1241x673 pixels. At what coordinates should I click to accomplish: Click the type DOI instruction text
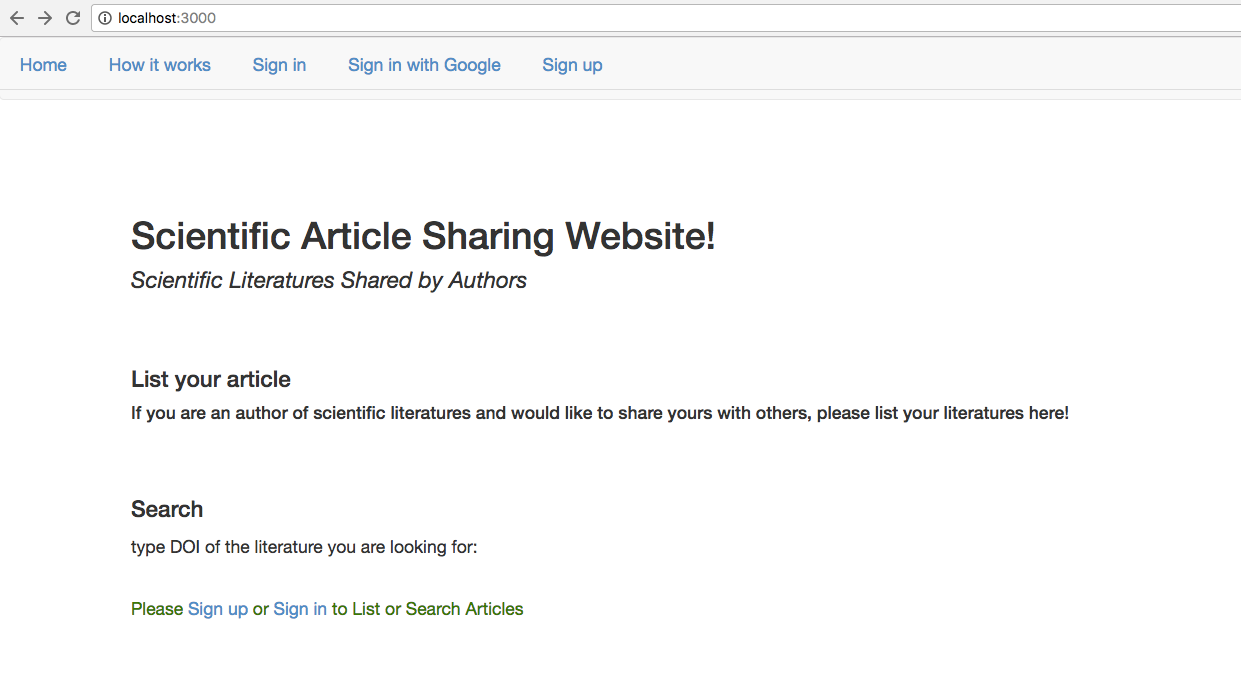coord(304,548)
